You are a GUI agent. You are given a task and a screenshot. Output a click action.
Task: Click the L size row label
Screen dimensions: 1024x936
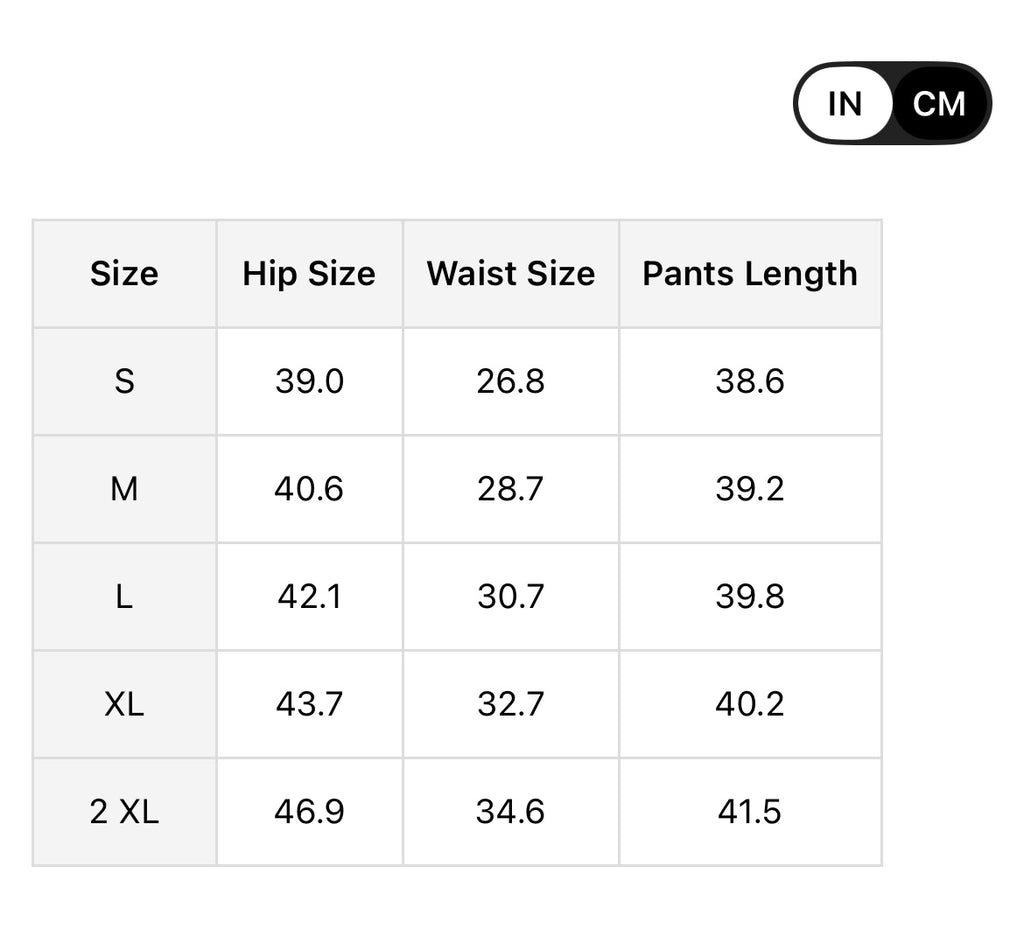coord(124,597)
